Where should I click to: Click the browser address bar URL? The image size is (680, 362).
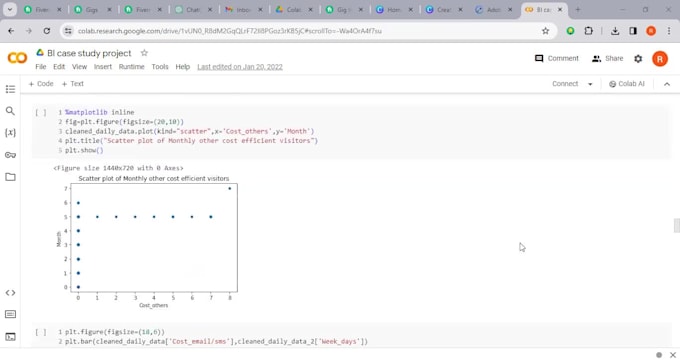coord(229,31)
